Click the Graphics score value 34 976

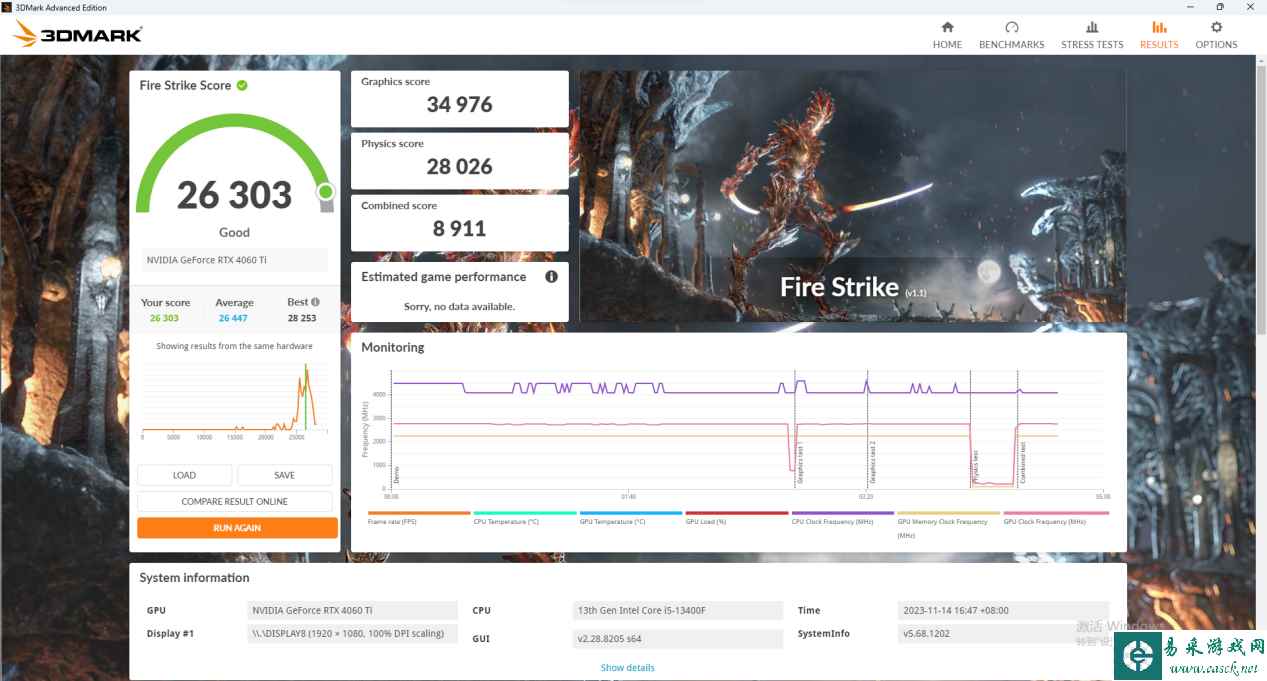click(x=460, y=104)
